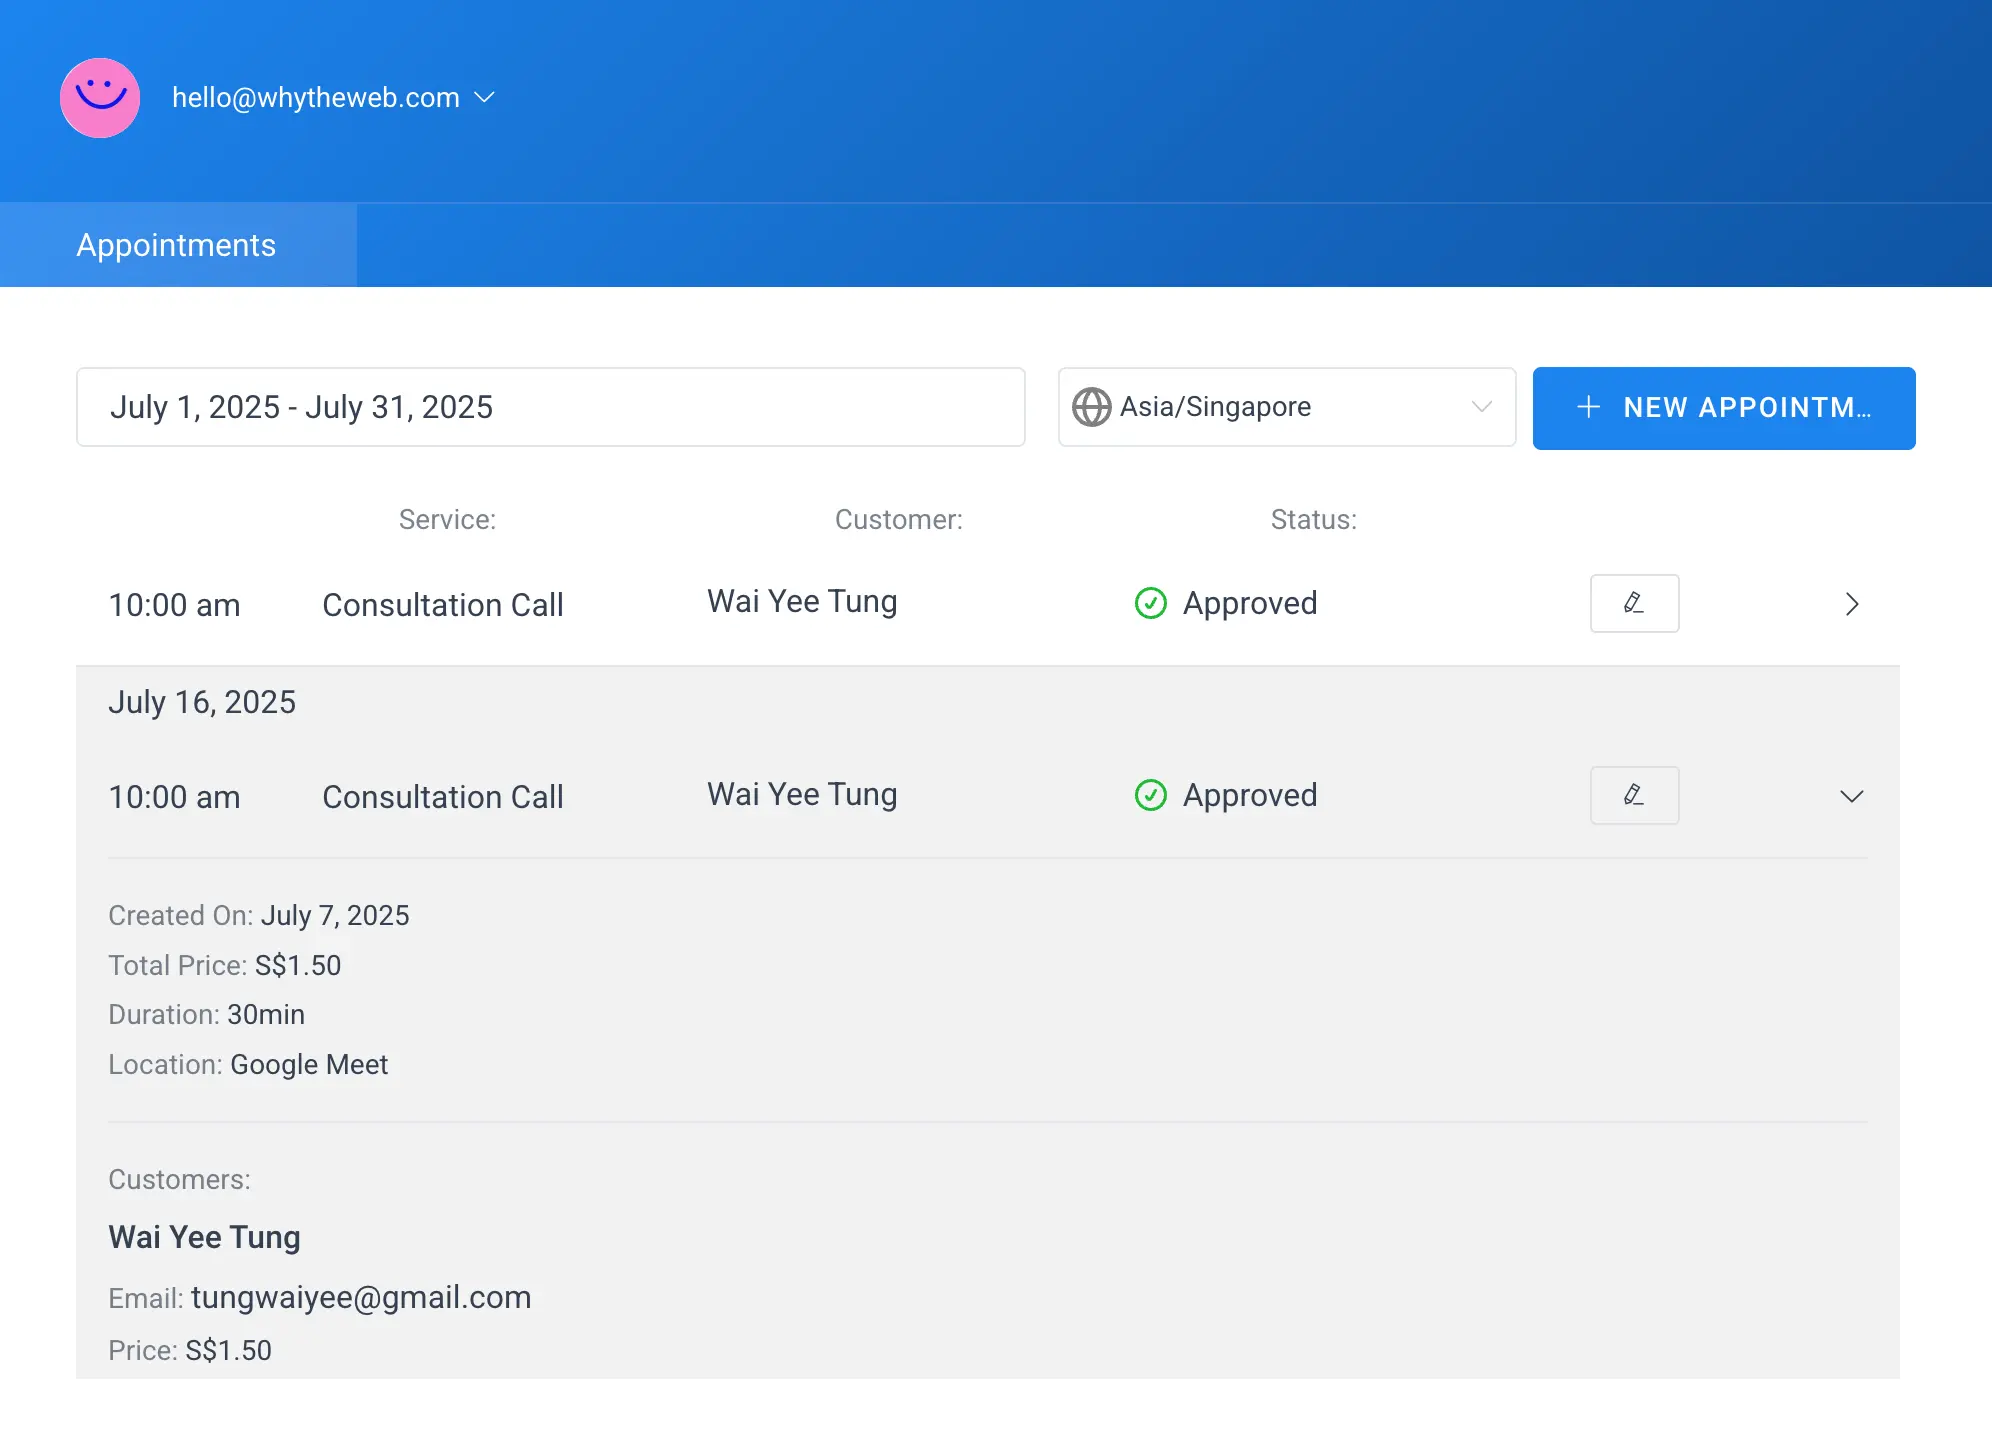The width and height of the screenshot is (1992, 1454).
Task: Click the July 16 Consultation Call entry
Action: (443, 797)
